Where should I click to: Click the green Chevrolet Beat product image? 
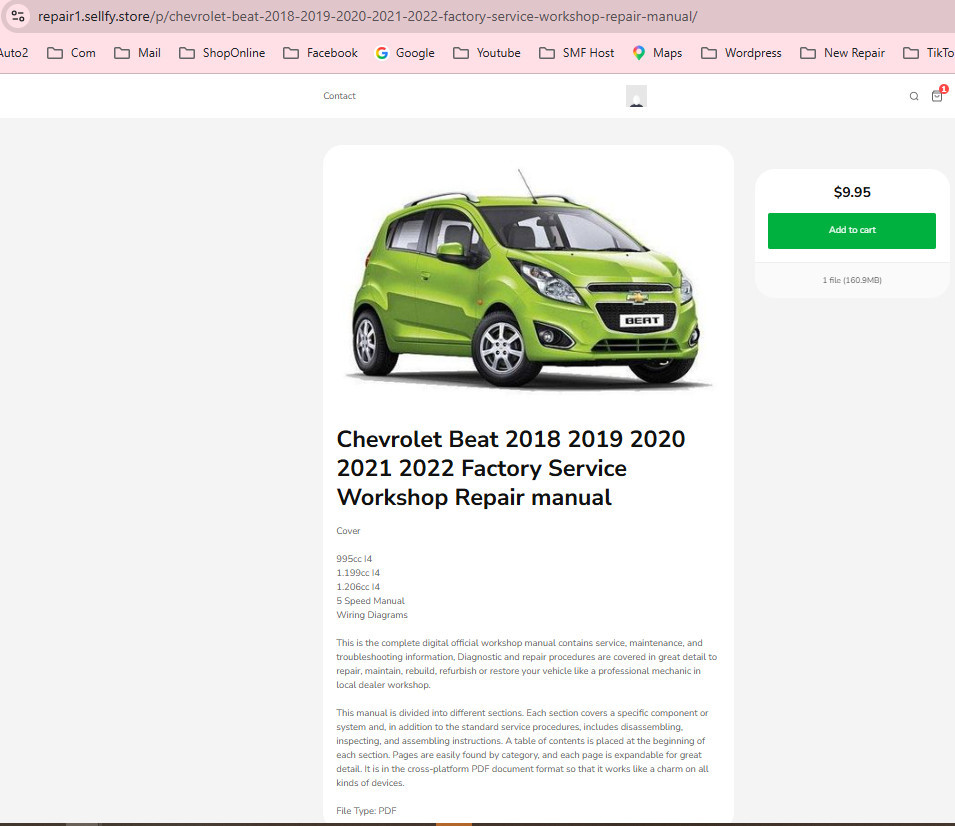[x=527, y=278]
